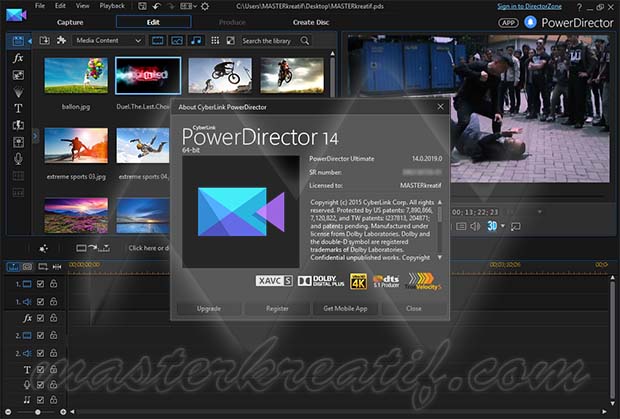Lock music track
This screenshot has height=419, width=620.
point(53,400)
